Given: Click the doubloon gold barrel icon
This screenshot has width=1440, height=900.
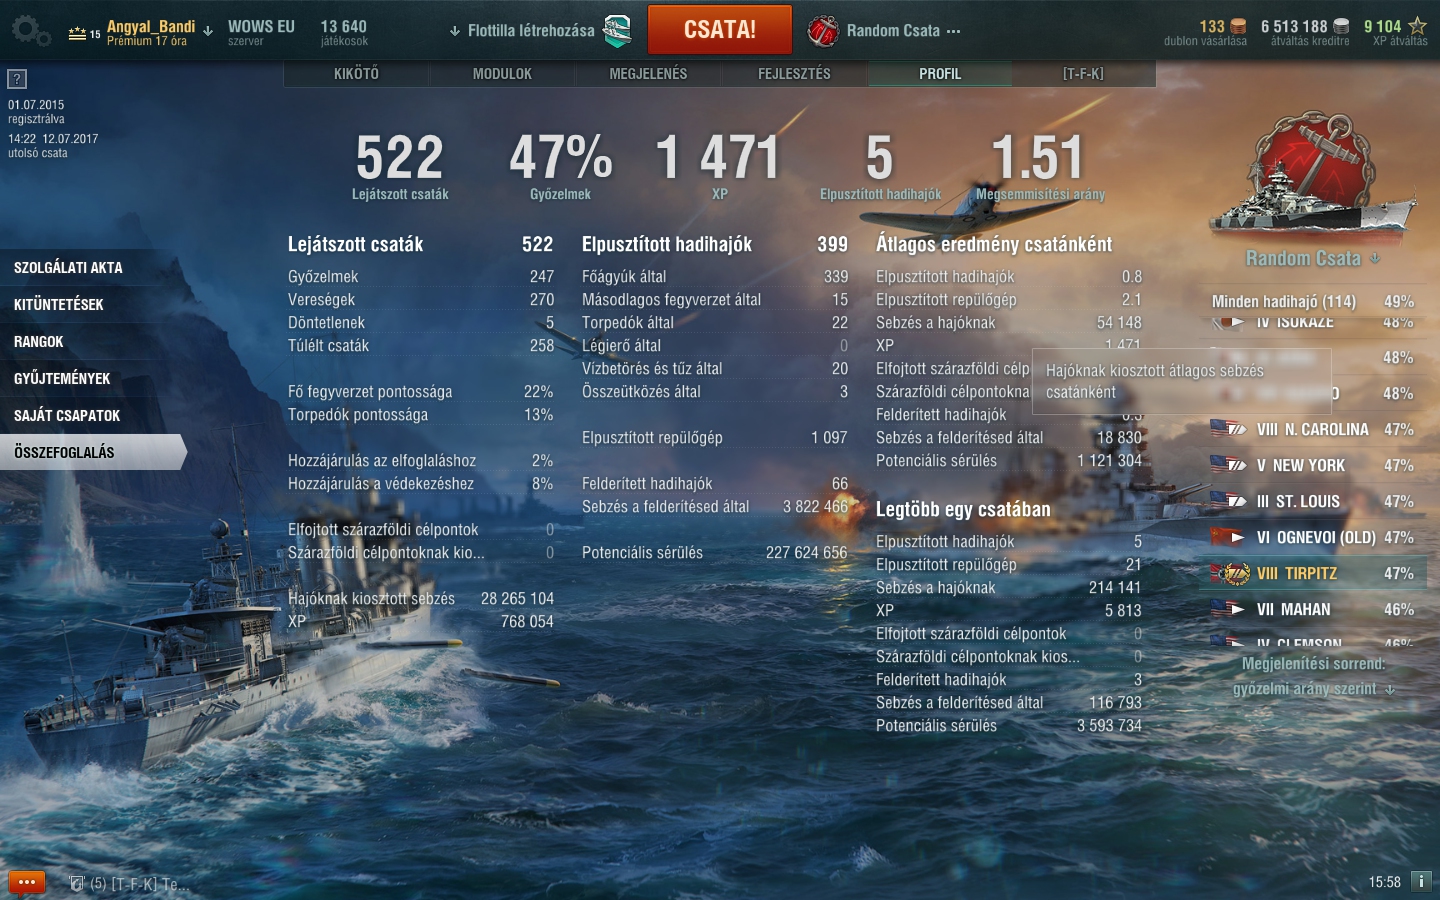Looking at the screenshot, I should (x=1238, y=26).
